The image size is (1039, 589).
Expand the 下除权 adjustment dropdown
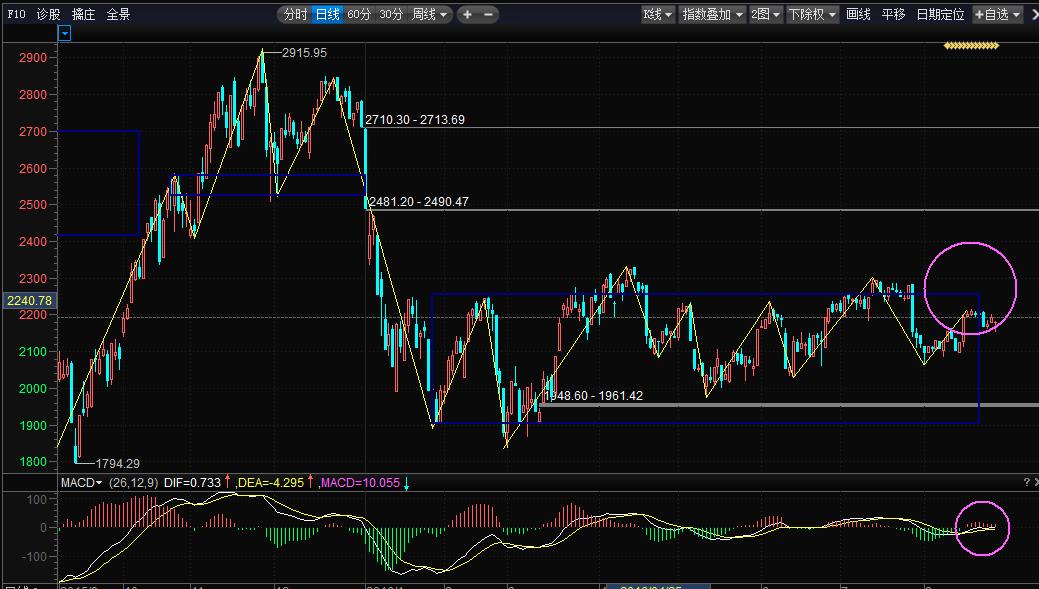812,14
